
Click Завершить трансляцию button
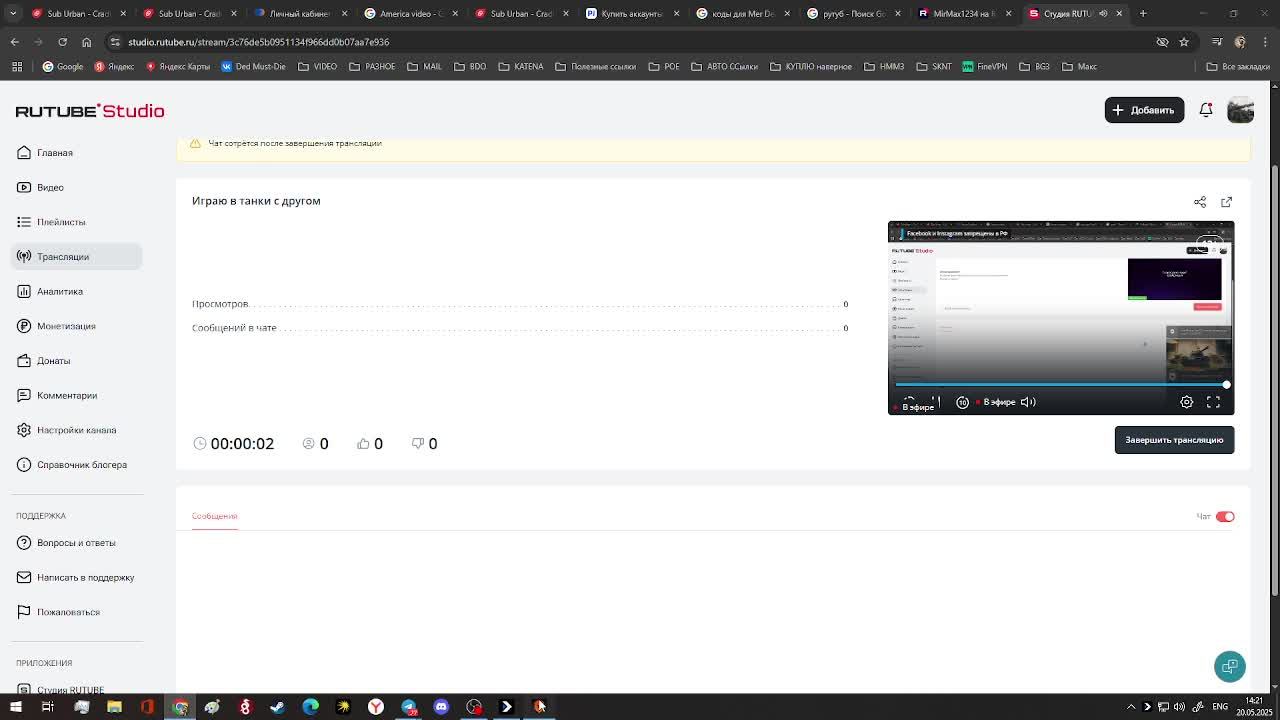click(x=1174, y=440)
